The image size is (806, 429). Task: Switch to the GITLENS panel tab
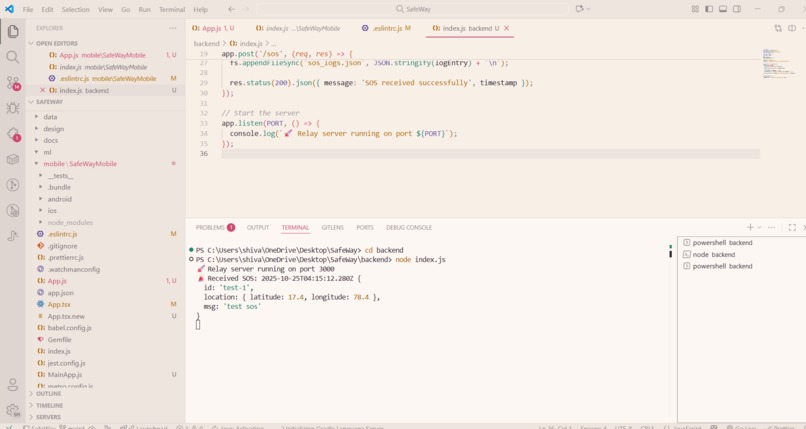coord(333,227)
